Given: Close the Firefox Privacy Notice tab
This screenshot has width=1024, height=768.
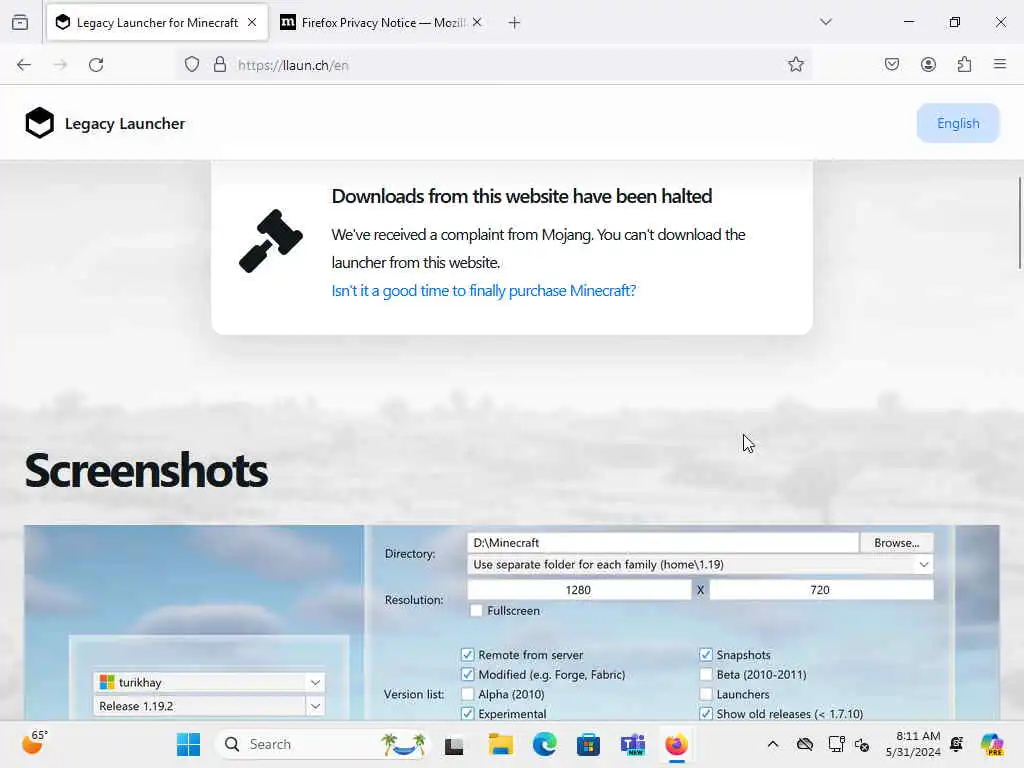Looking at the screenshot, I should tap(477, 22).
